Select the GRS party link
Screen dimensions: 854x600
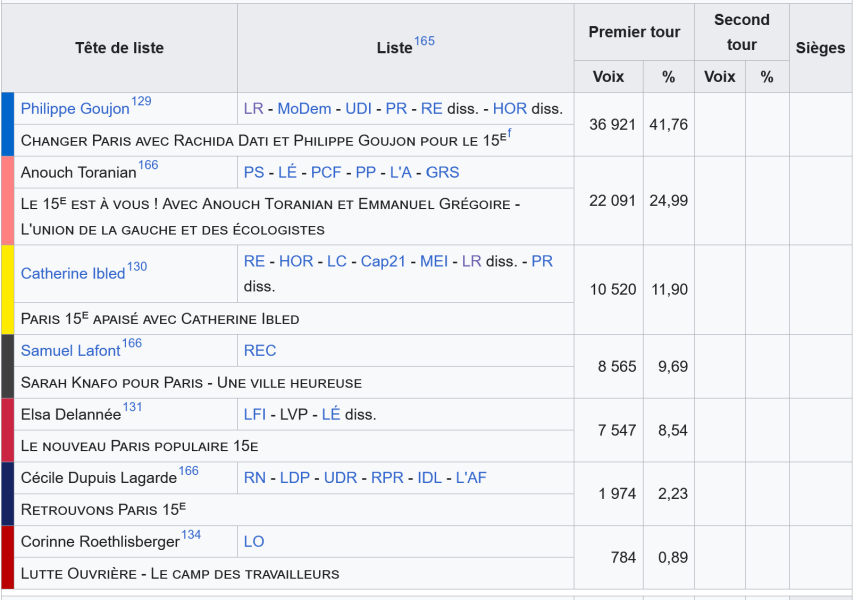pyautogui.click(x=442, y=172)
